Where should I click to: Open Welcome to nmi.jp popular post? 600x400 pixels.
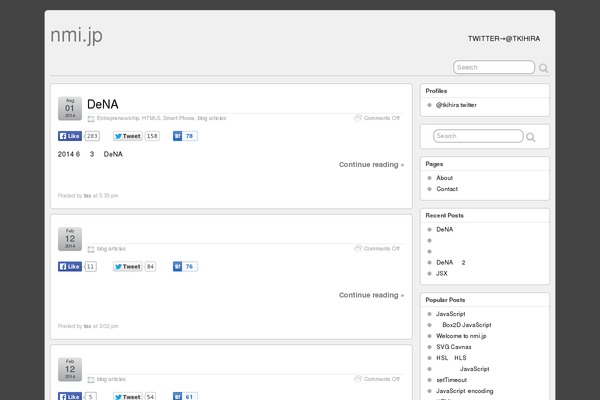pyautogui.click(x=461, y=336)
